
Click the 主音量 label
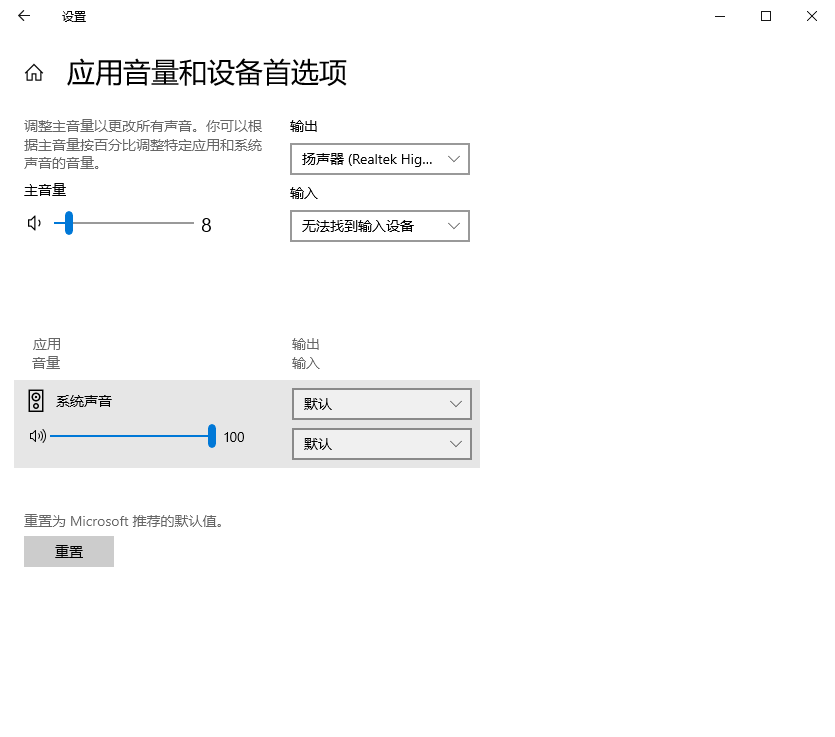coord(45,190)
